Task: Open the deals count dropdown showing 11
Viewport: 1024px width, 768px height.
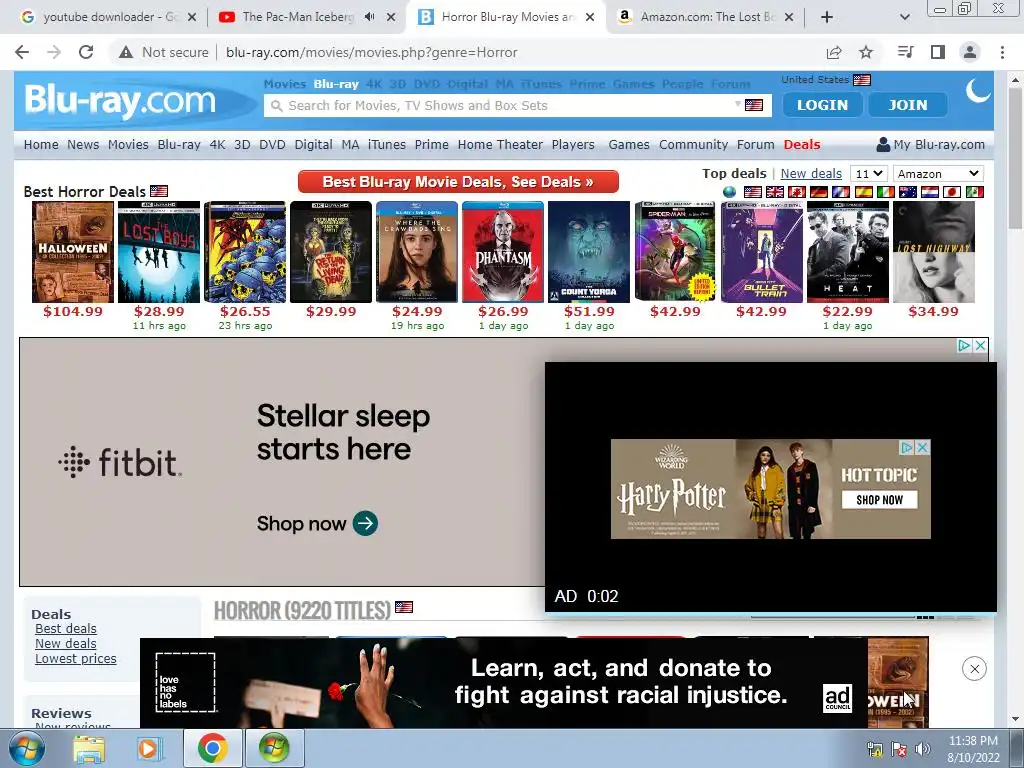Action: coord(869,174)
